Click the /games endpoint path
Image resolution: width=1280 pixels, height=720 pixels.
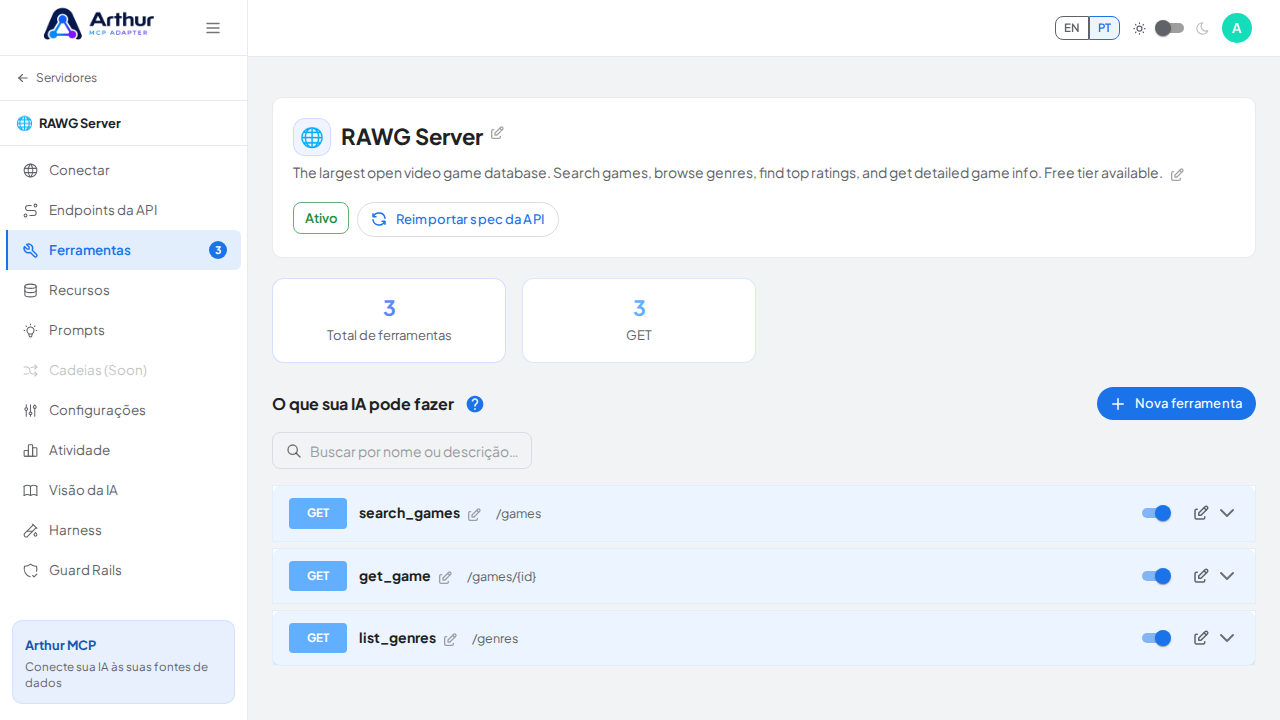pyautogui.click(x=518, y=514)
